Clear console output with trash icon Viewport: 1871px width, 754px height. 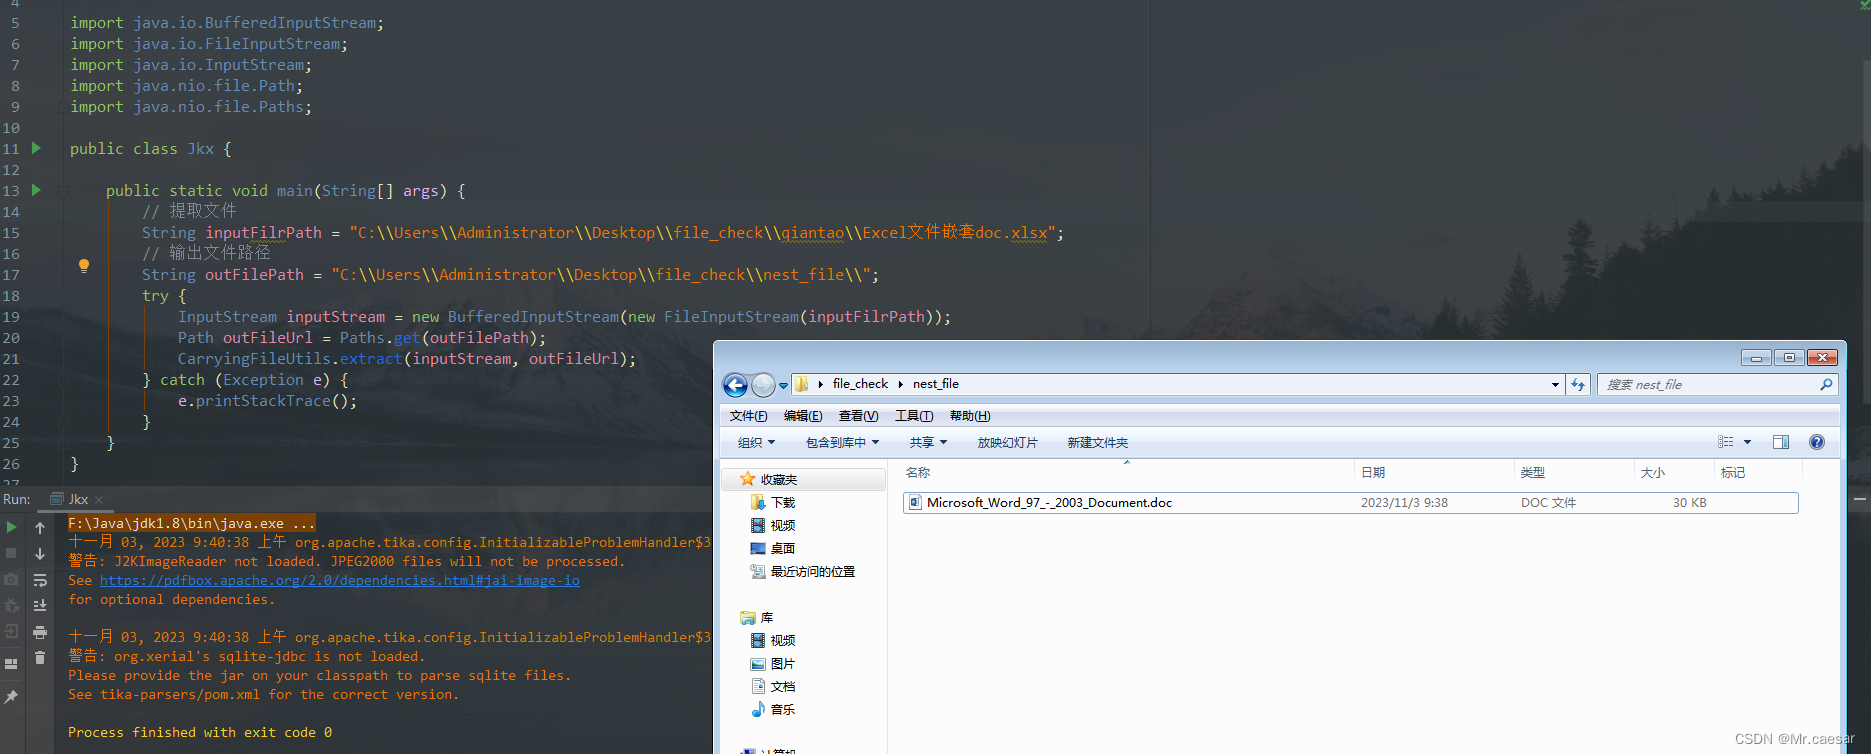click(x=40, y=657)
